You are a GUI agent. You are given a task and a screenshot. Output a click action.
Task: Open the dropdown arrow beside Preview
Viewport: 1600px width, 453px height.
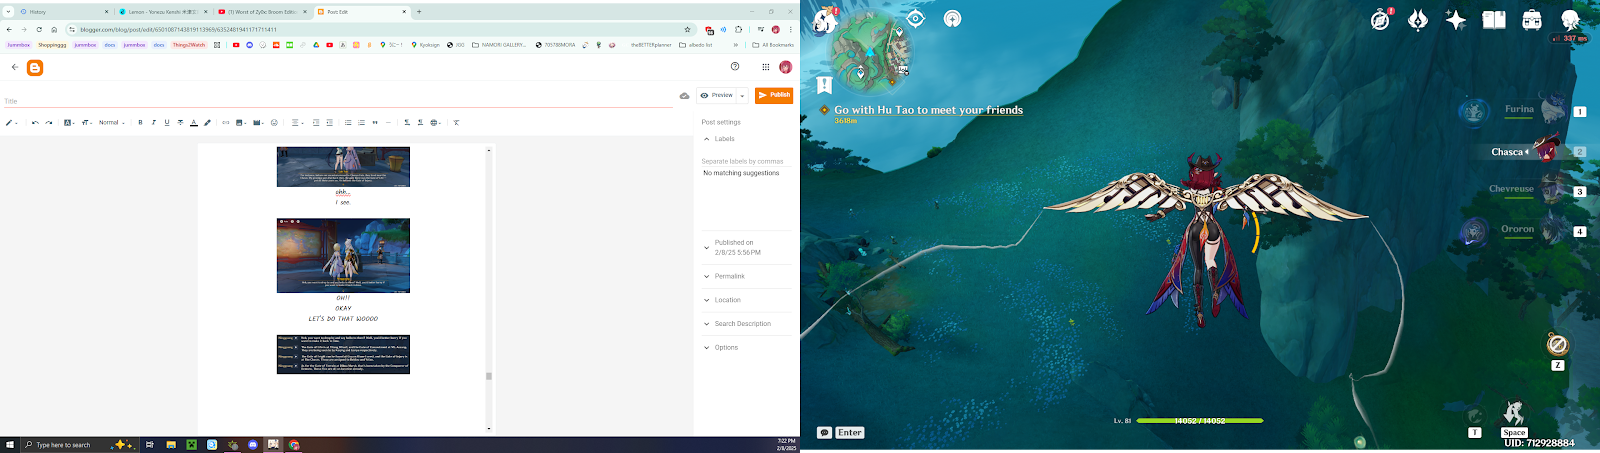tap(742, 96)
